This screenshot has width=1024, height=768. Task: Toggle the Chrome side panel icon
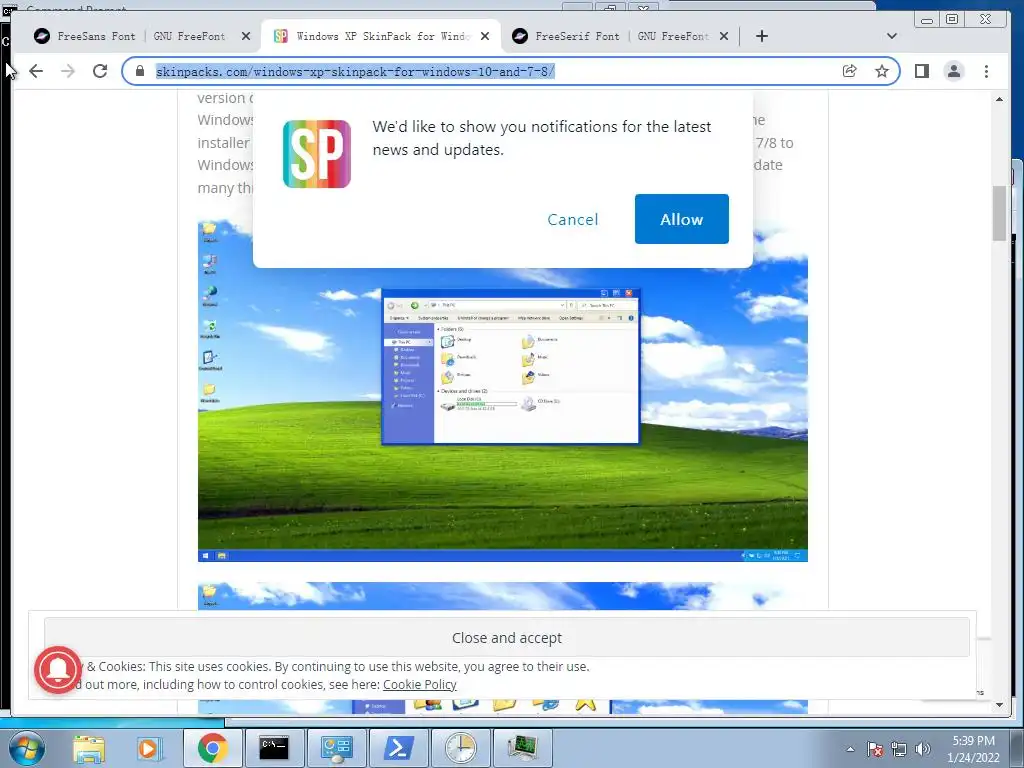[921, 71]
